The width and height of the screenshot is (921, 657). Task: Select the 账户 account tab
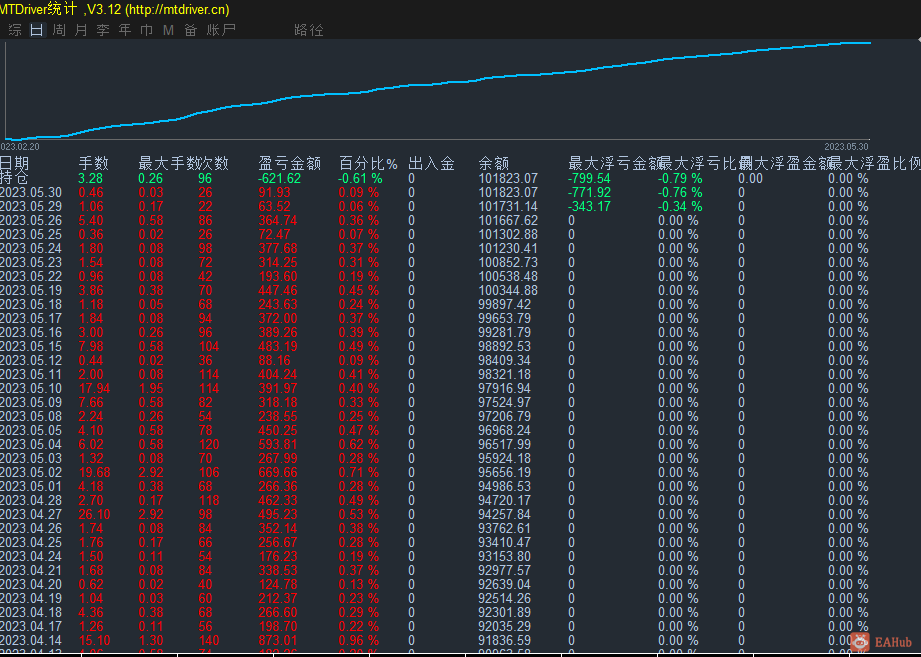(221, 30)
